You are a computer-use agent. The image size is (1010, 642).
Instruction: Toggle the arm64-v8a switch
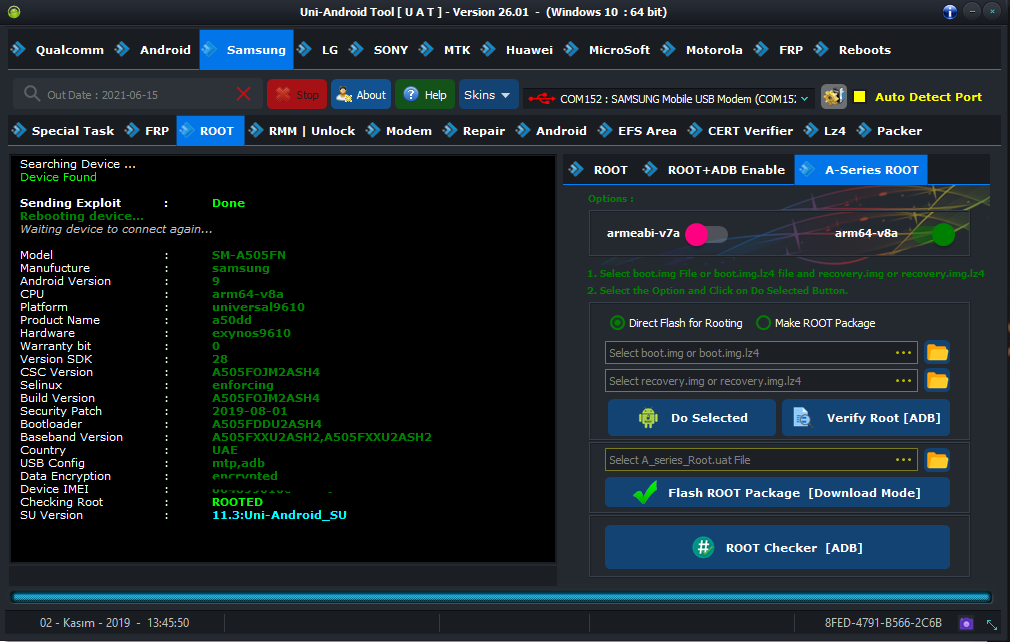[931, 234]
